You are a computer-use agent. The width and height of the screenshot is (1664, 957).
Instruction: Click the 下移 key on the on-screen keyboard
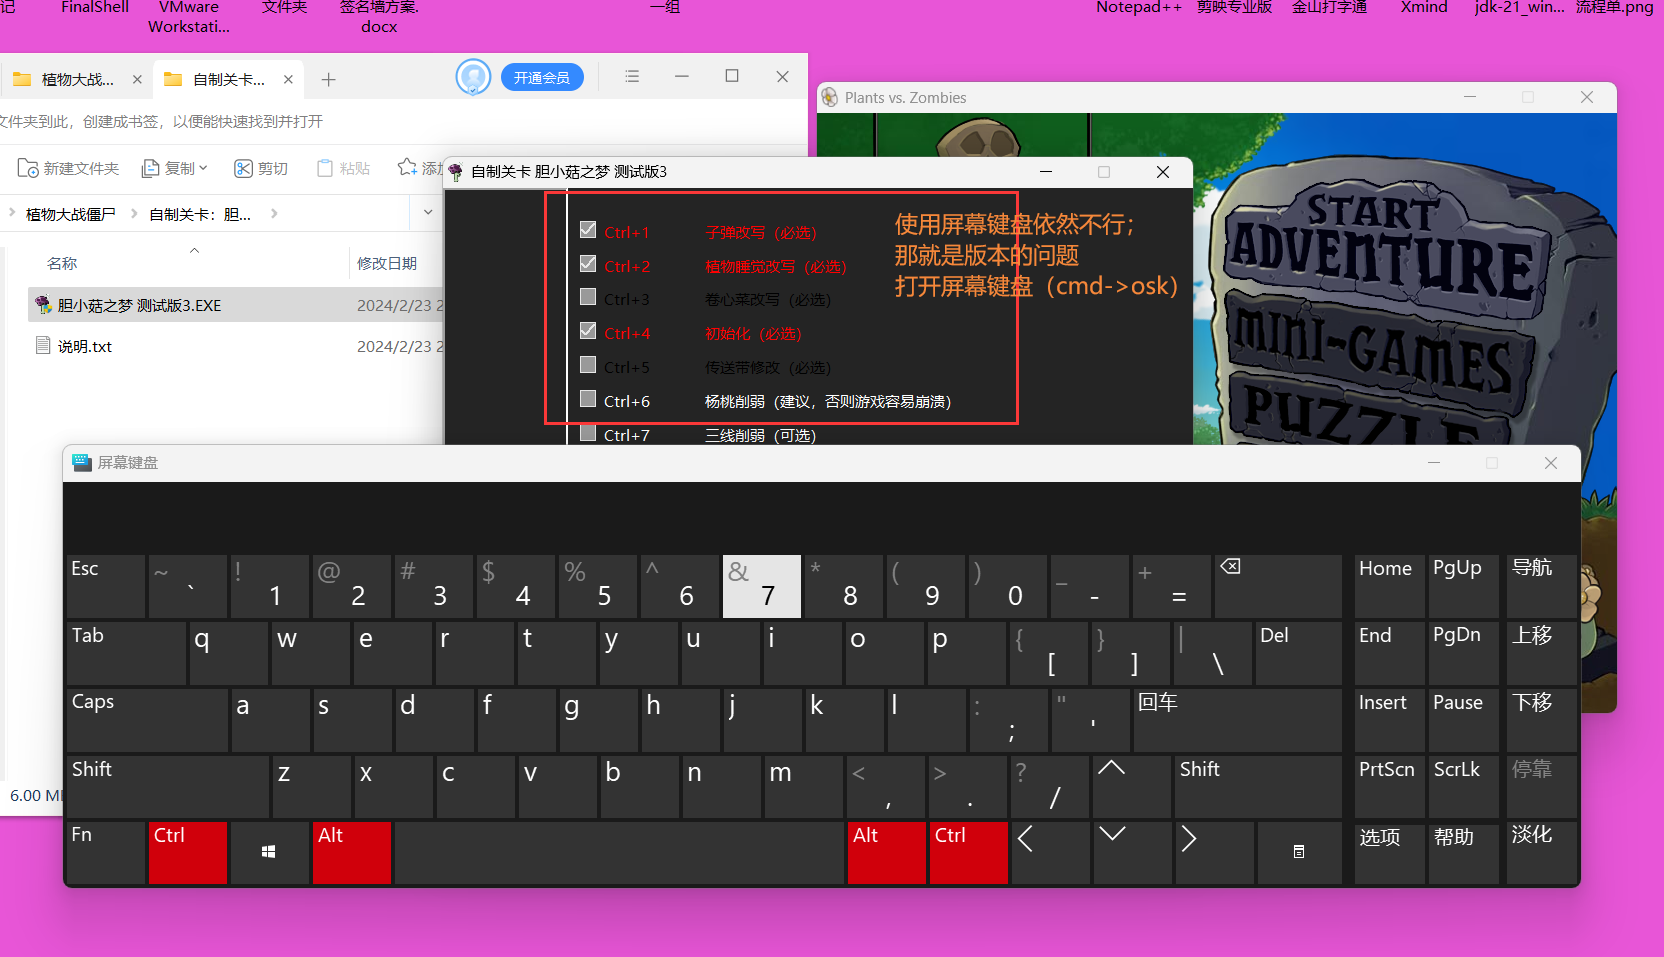click(1541, 719)
